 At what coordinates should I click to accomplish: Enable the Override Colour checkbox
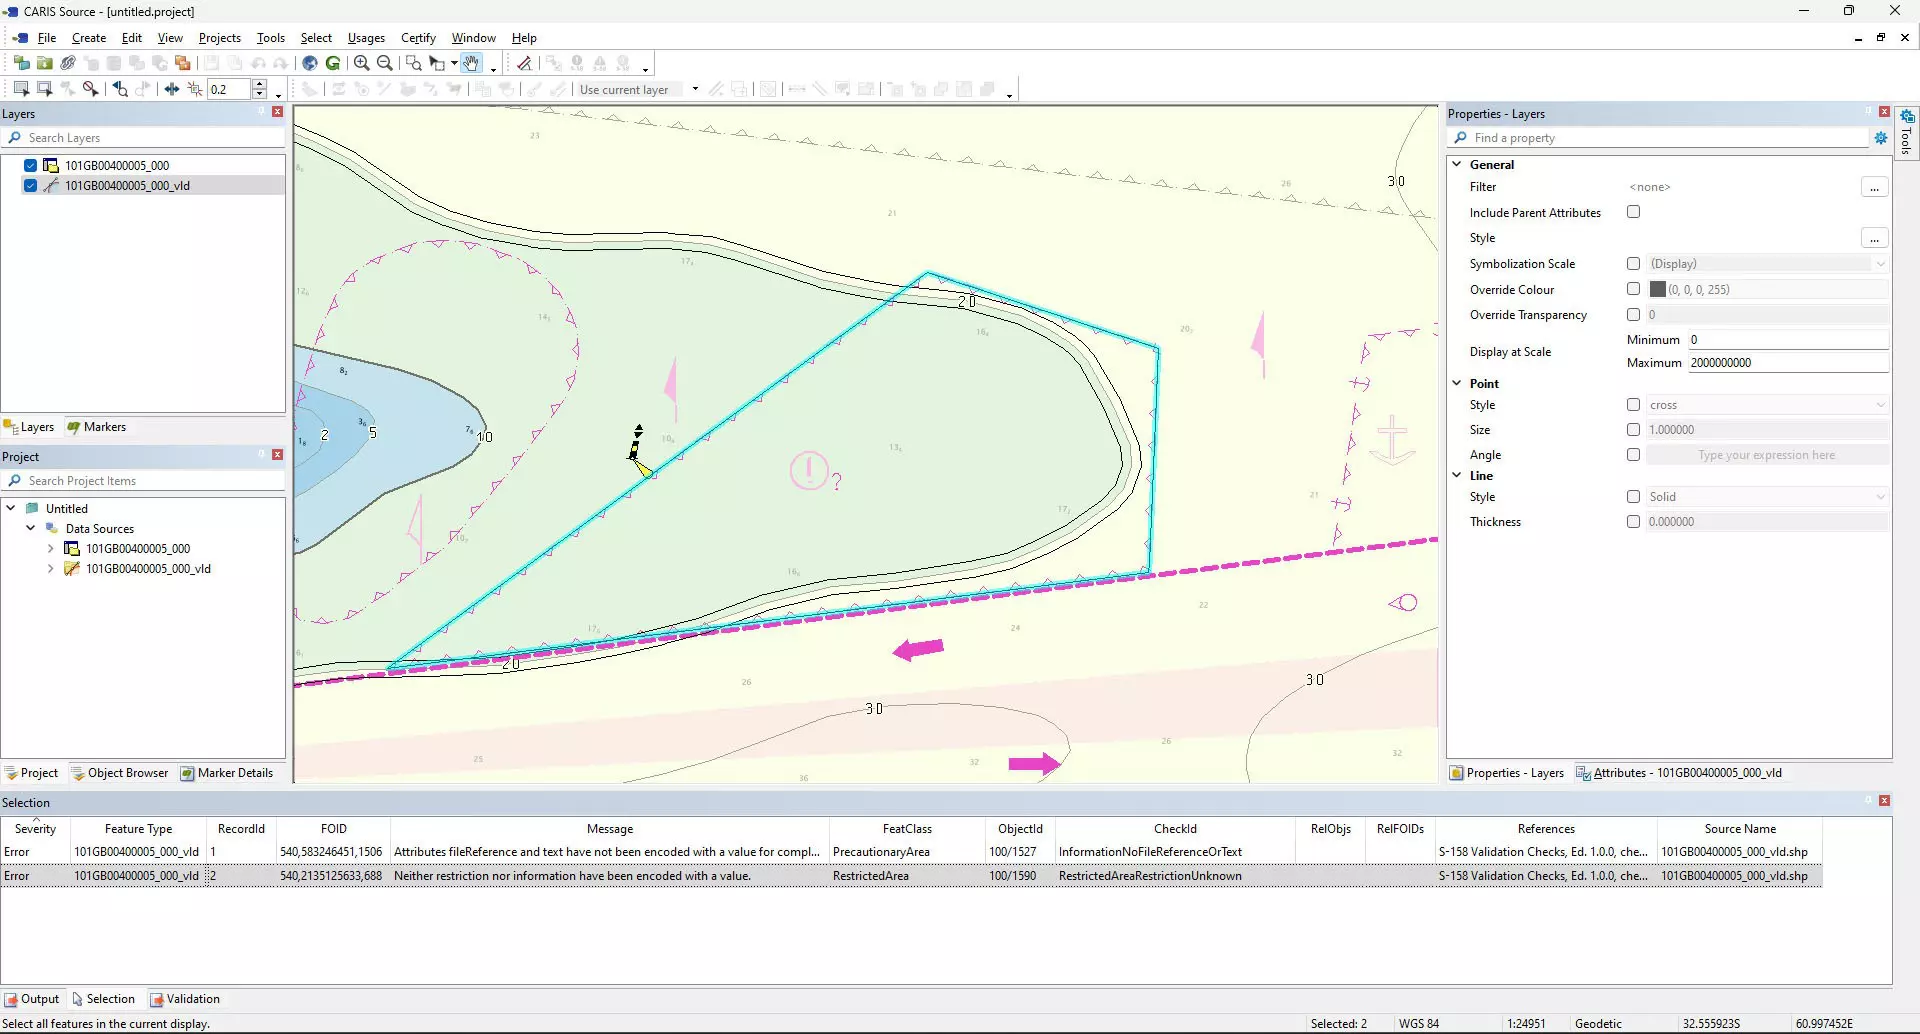click(x=1634, y=289)
